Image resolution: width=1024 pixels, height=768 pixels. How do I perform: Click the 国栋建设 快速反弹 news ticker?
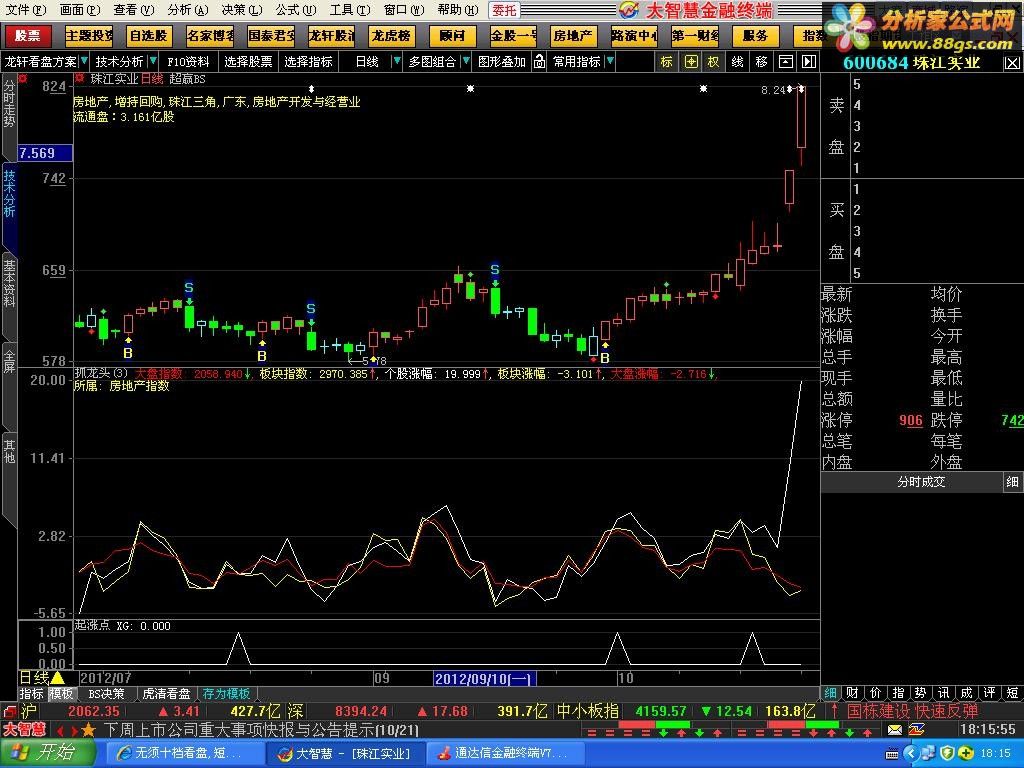pos(912,711)
